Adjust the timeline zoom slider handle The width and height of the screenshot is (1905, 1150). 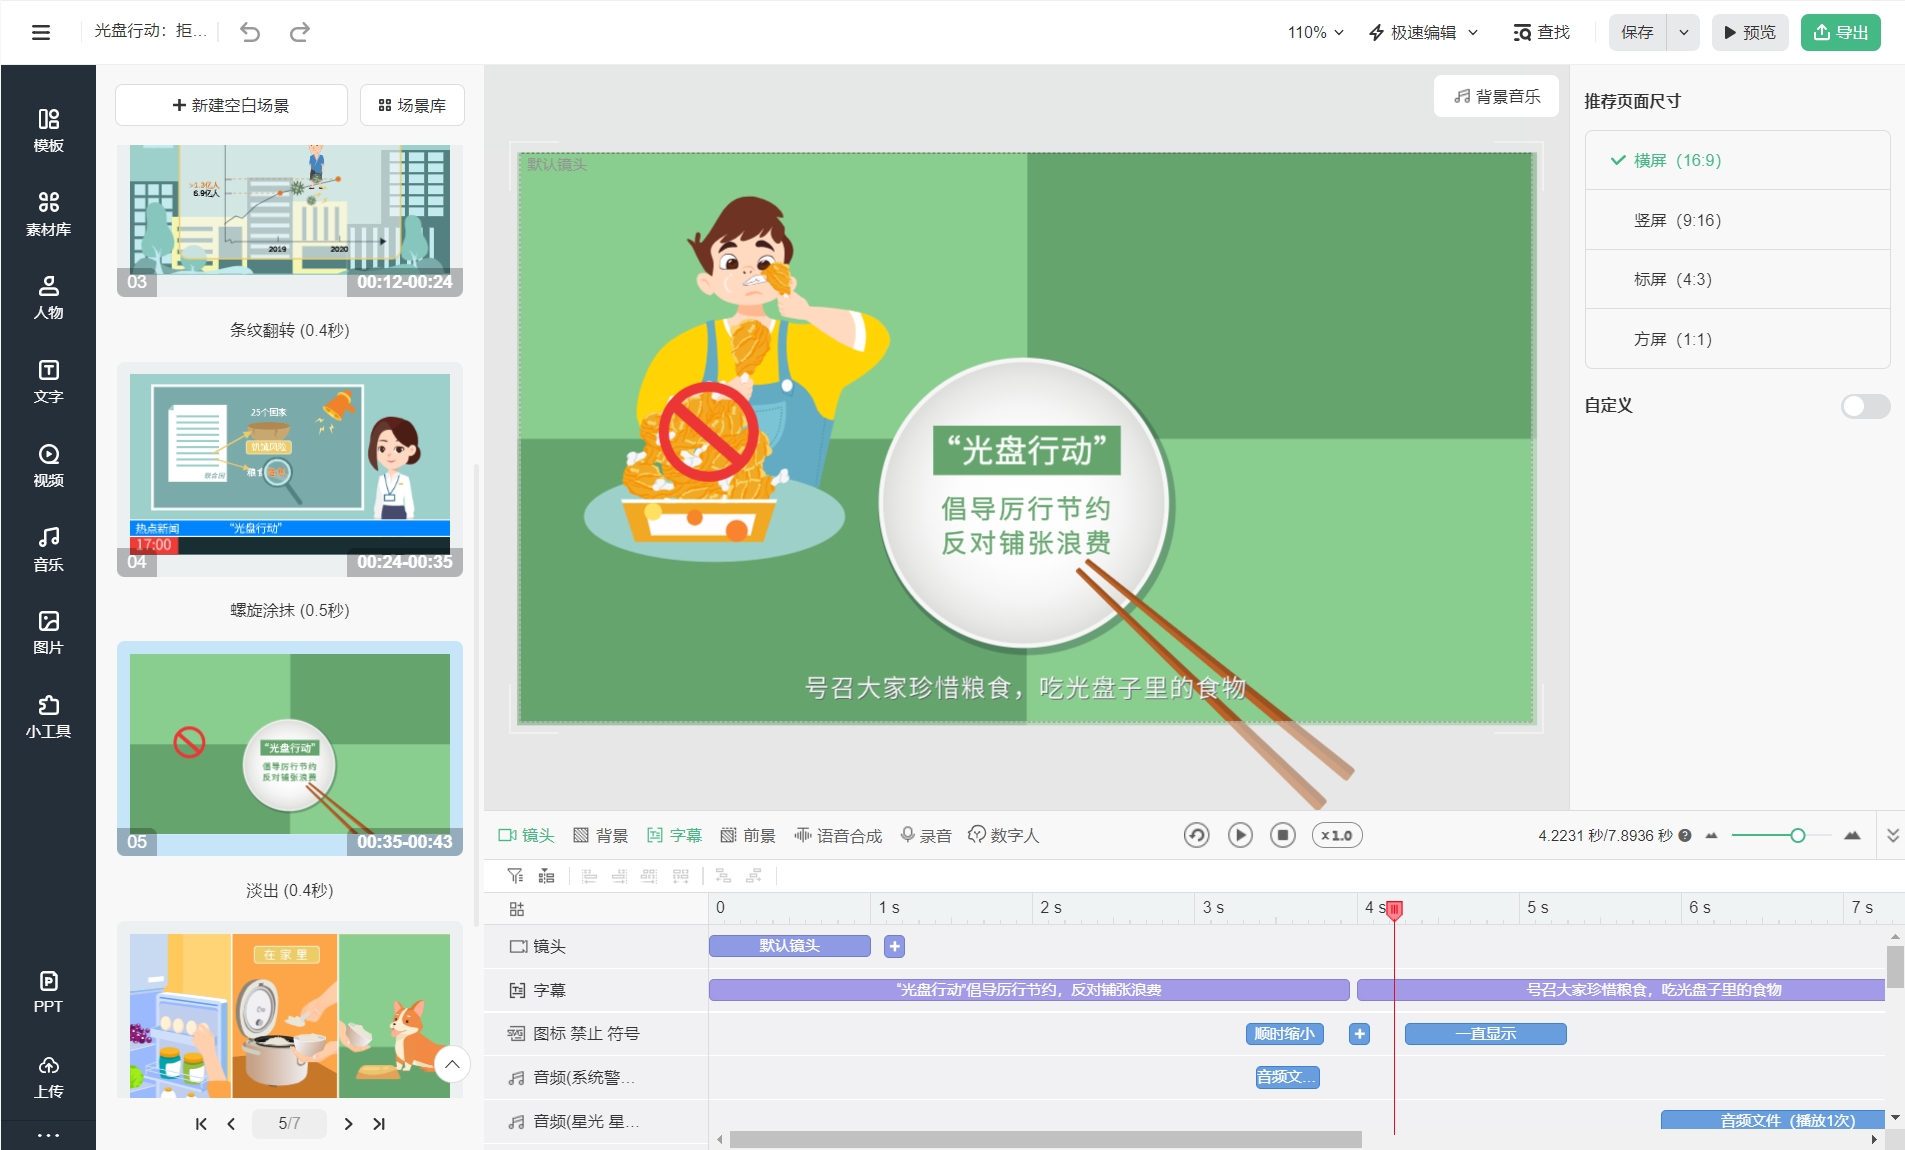click(x=1797, y=835)
